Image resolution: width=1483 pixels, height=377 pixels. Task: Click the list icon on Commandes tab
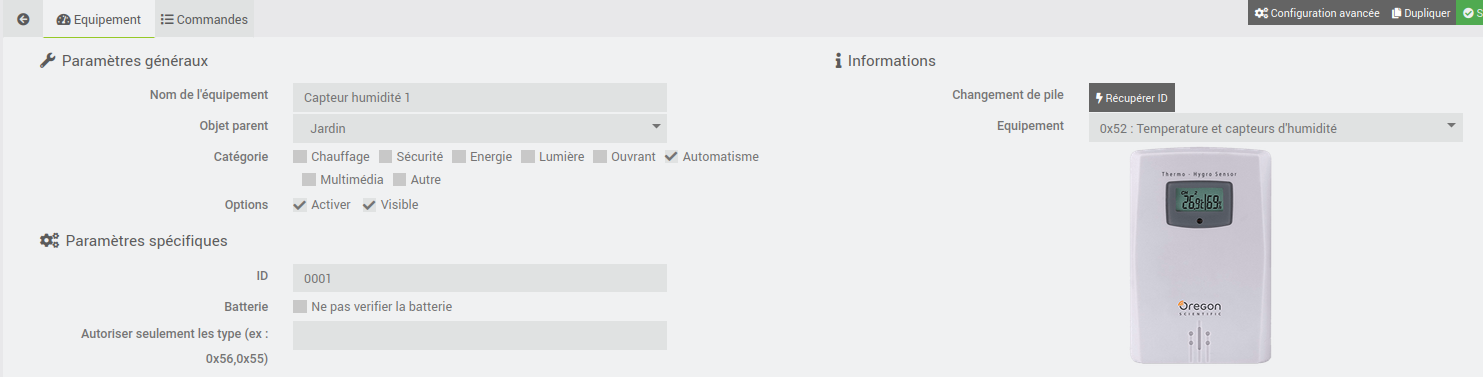click(167, 19)
